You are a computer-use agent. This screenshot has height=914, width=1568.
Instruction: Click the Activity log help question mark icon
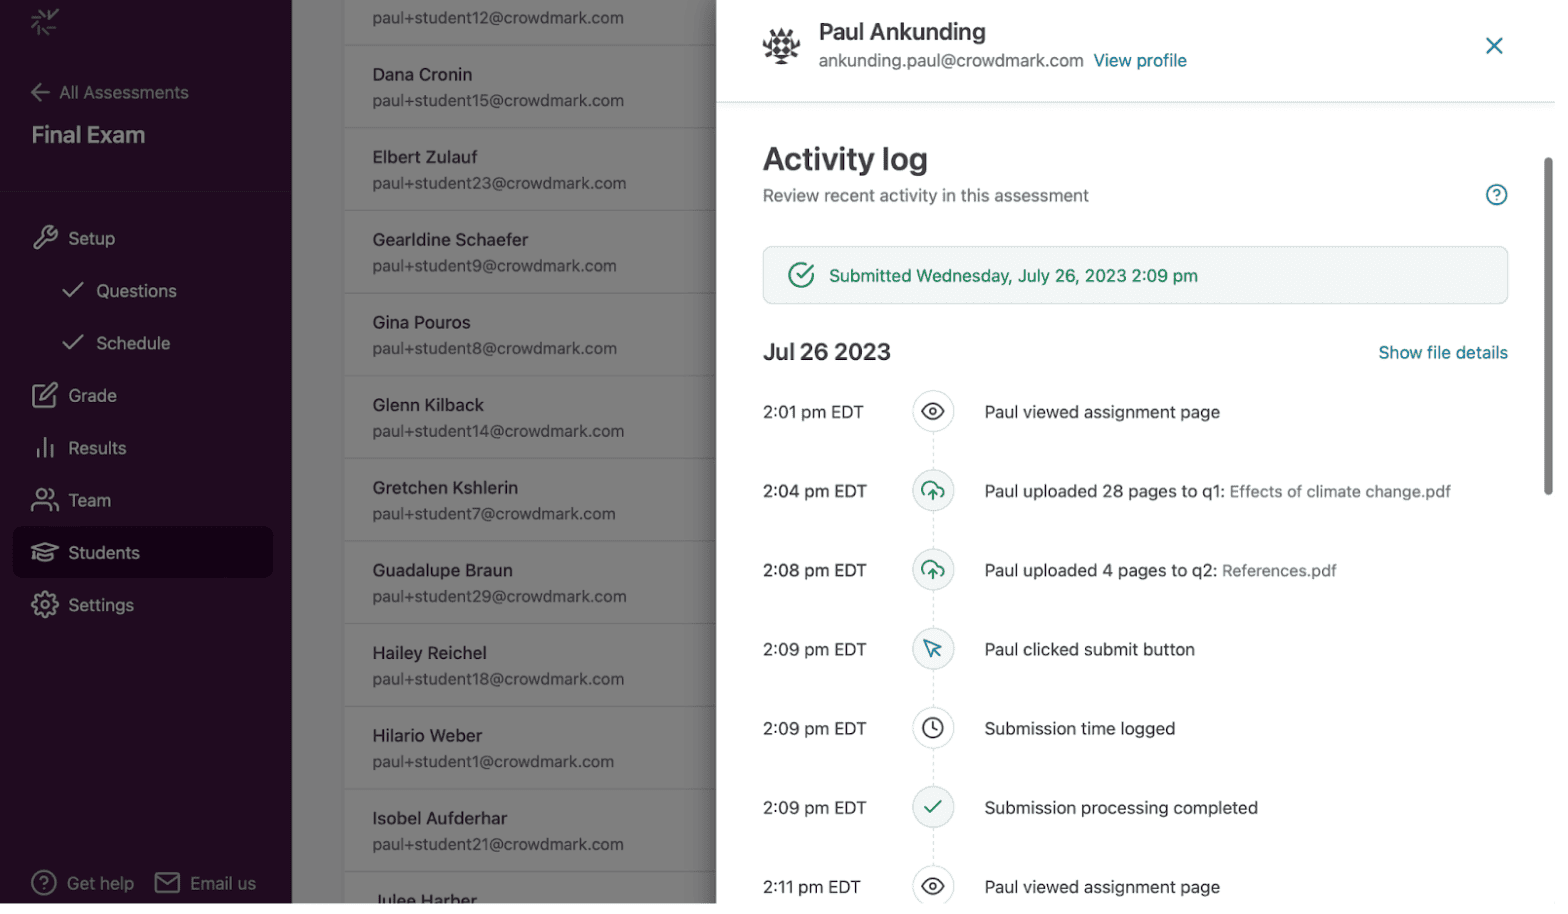(x=1497, y=195)
